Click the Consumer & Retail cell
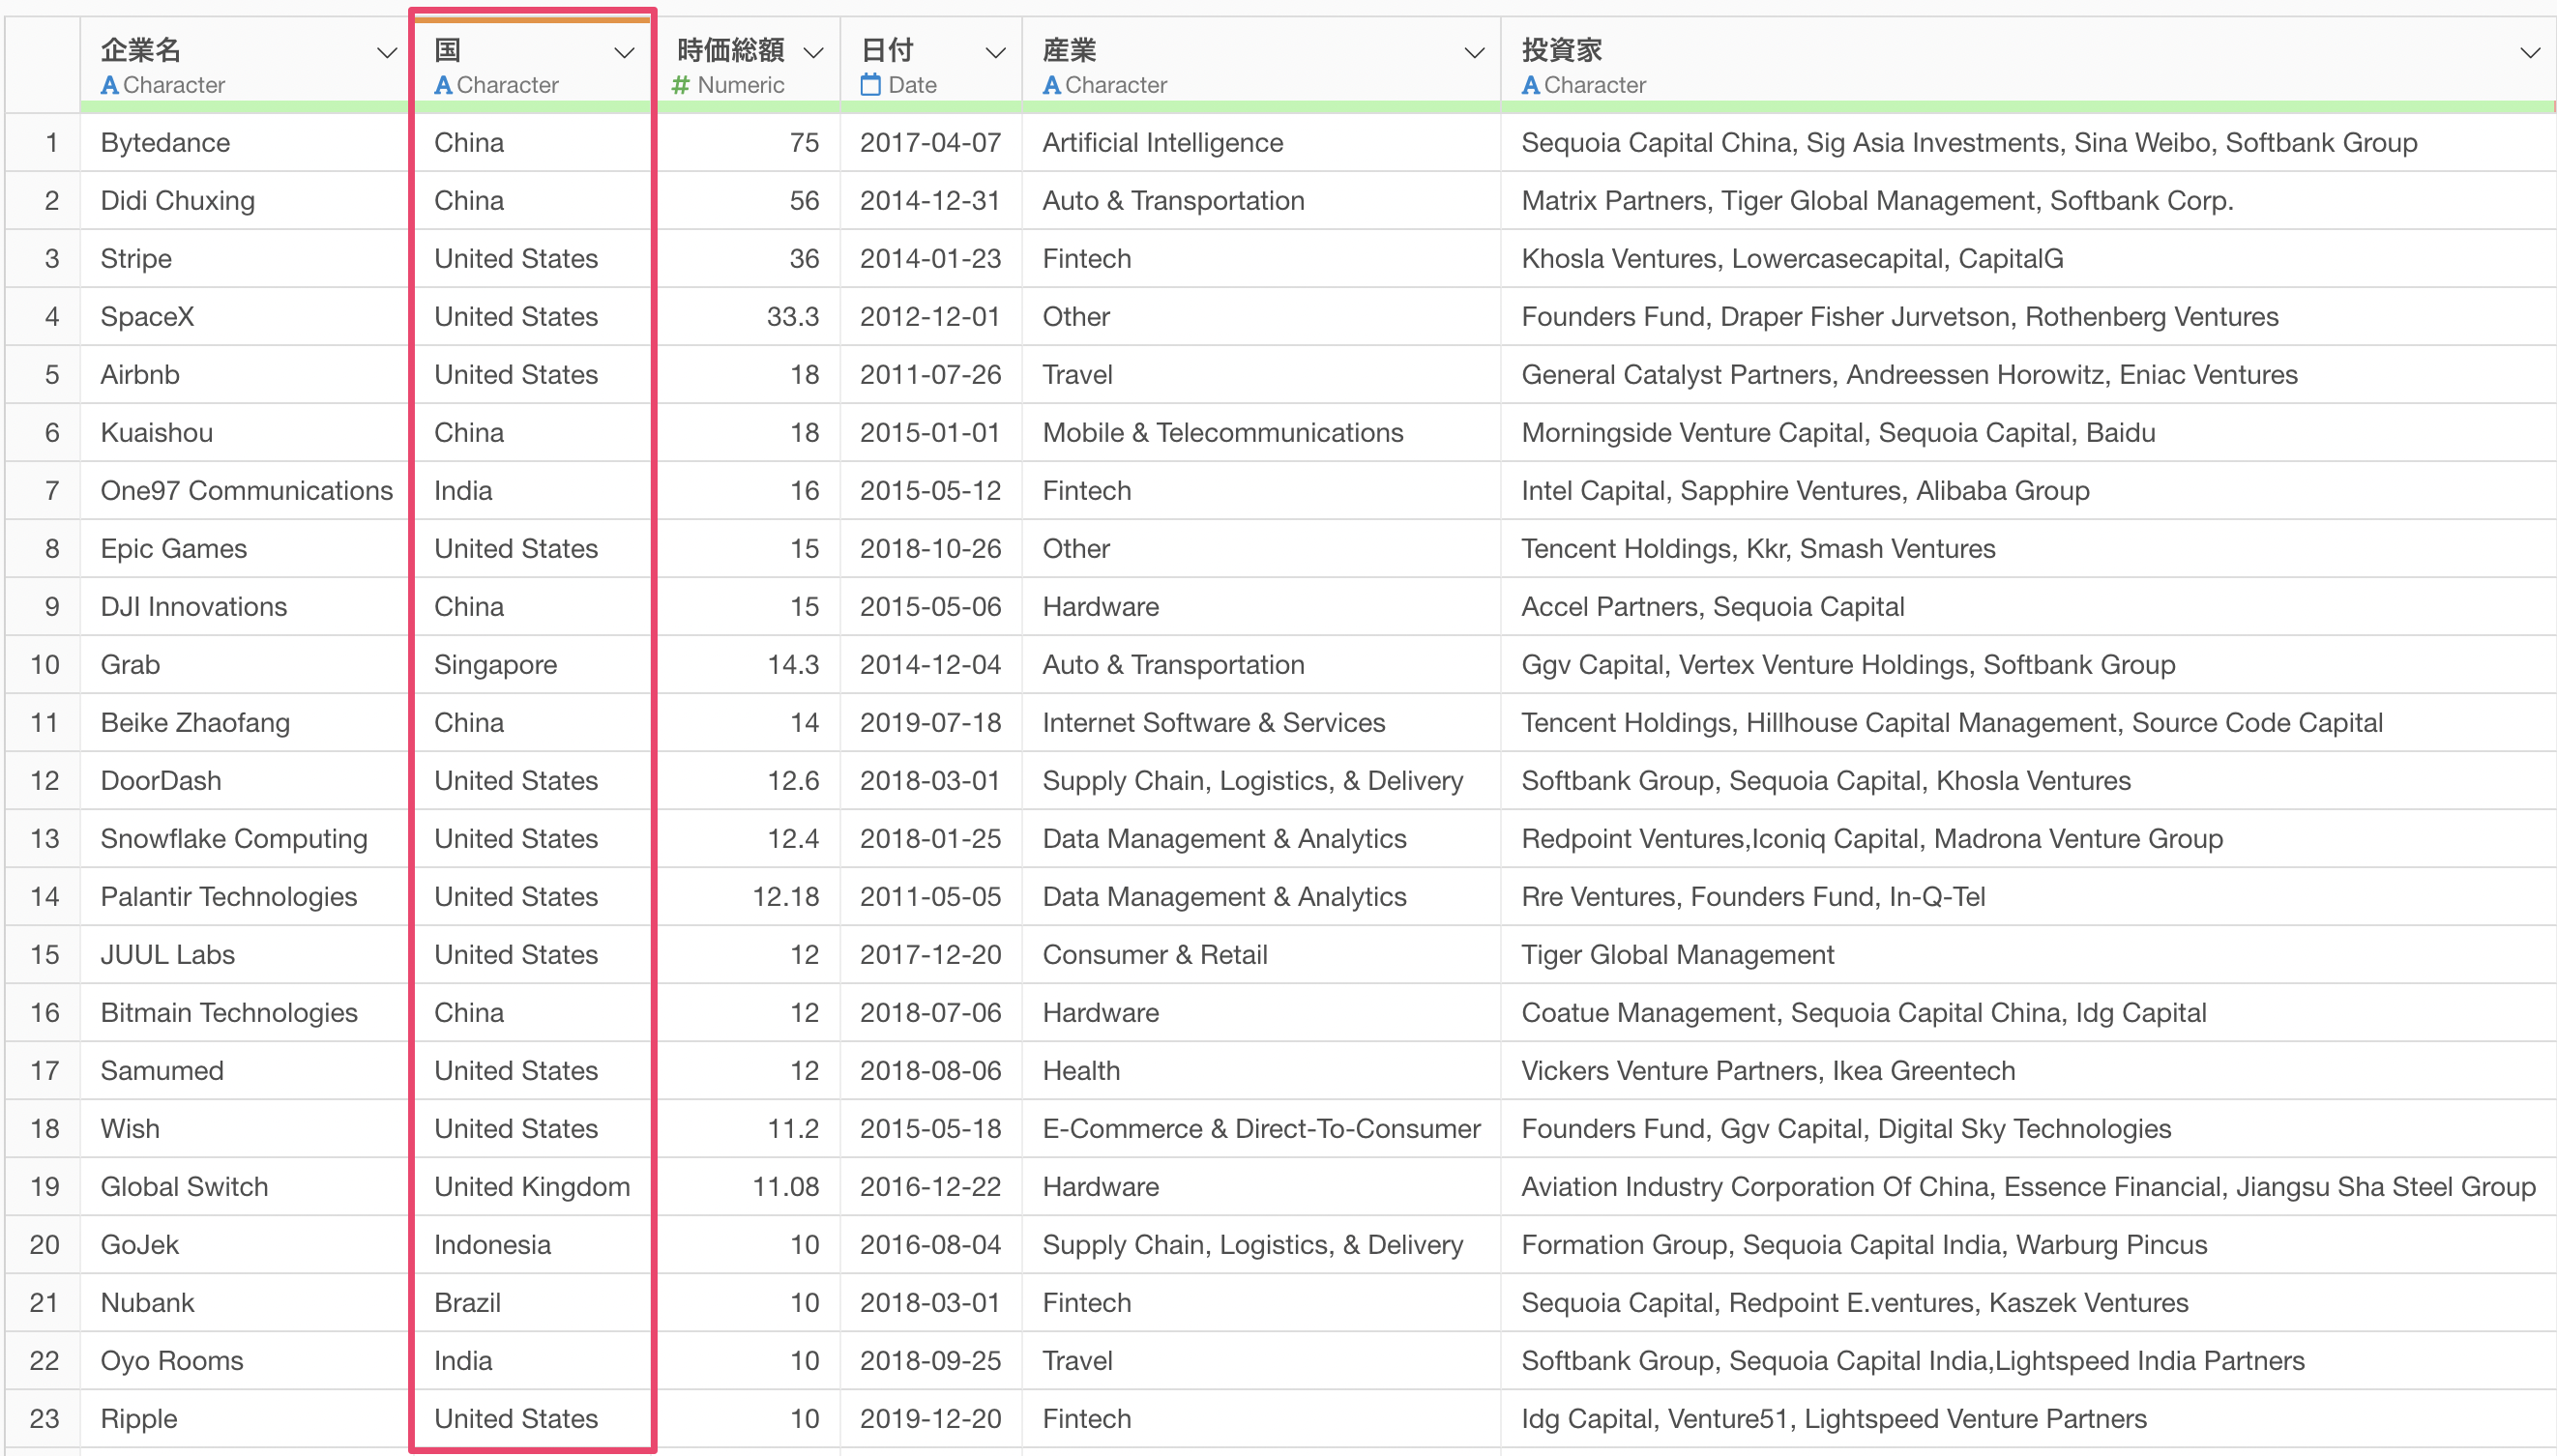The width and height of the screenshot is (2557, 1456). pyautogui.click(x=1261, y=955)
